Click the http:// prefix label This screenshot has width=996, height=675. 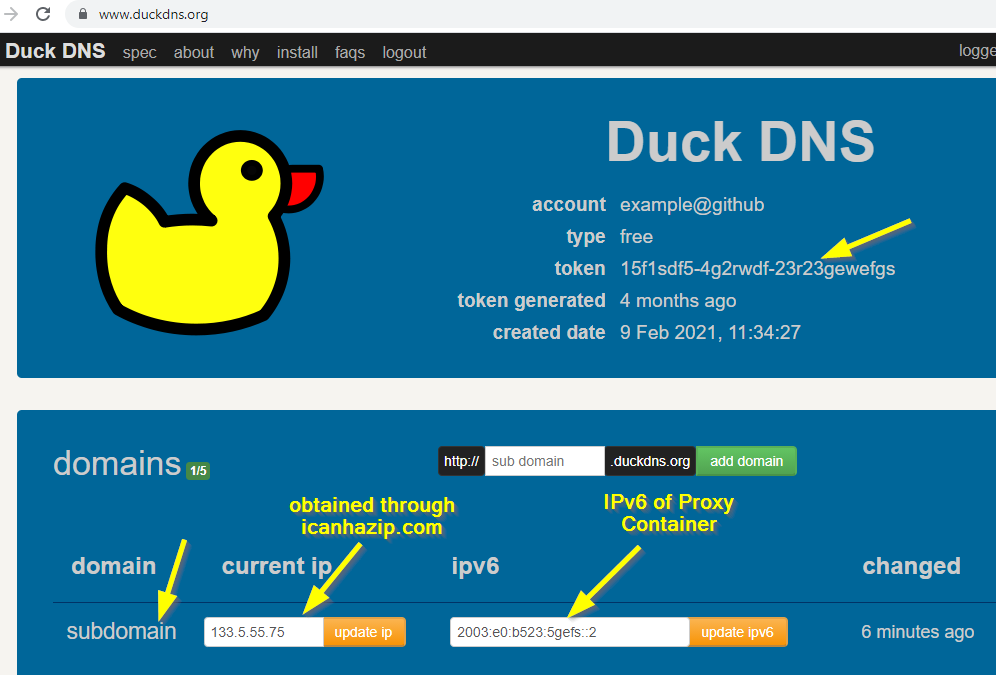pyautogui.click(x=462, y=461)
